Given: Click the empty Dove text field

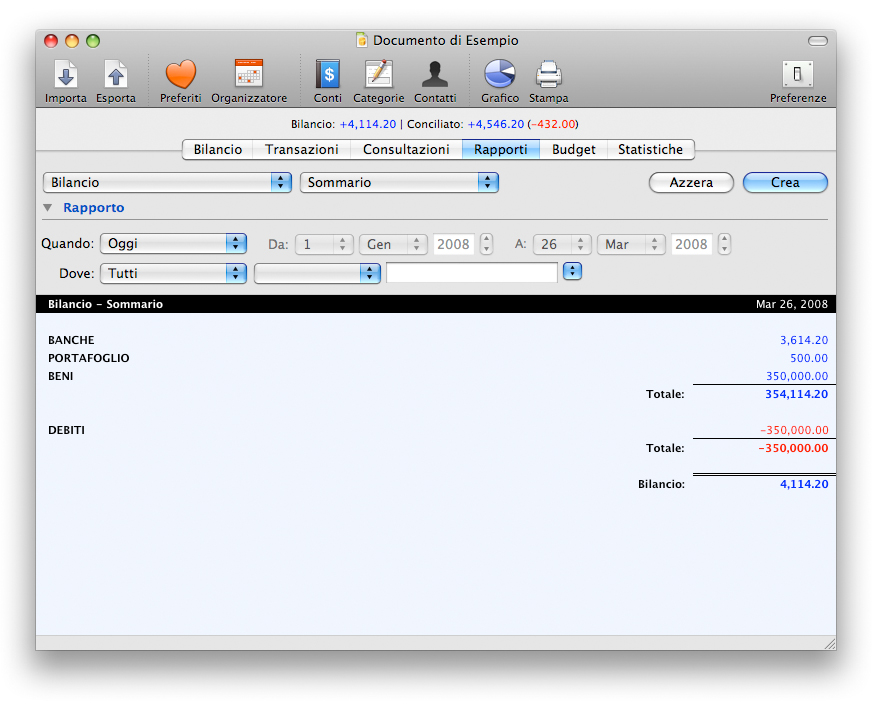Looking at the screenshot, I should click(x=472, y=273).
